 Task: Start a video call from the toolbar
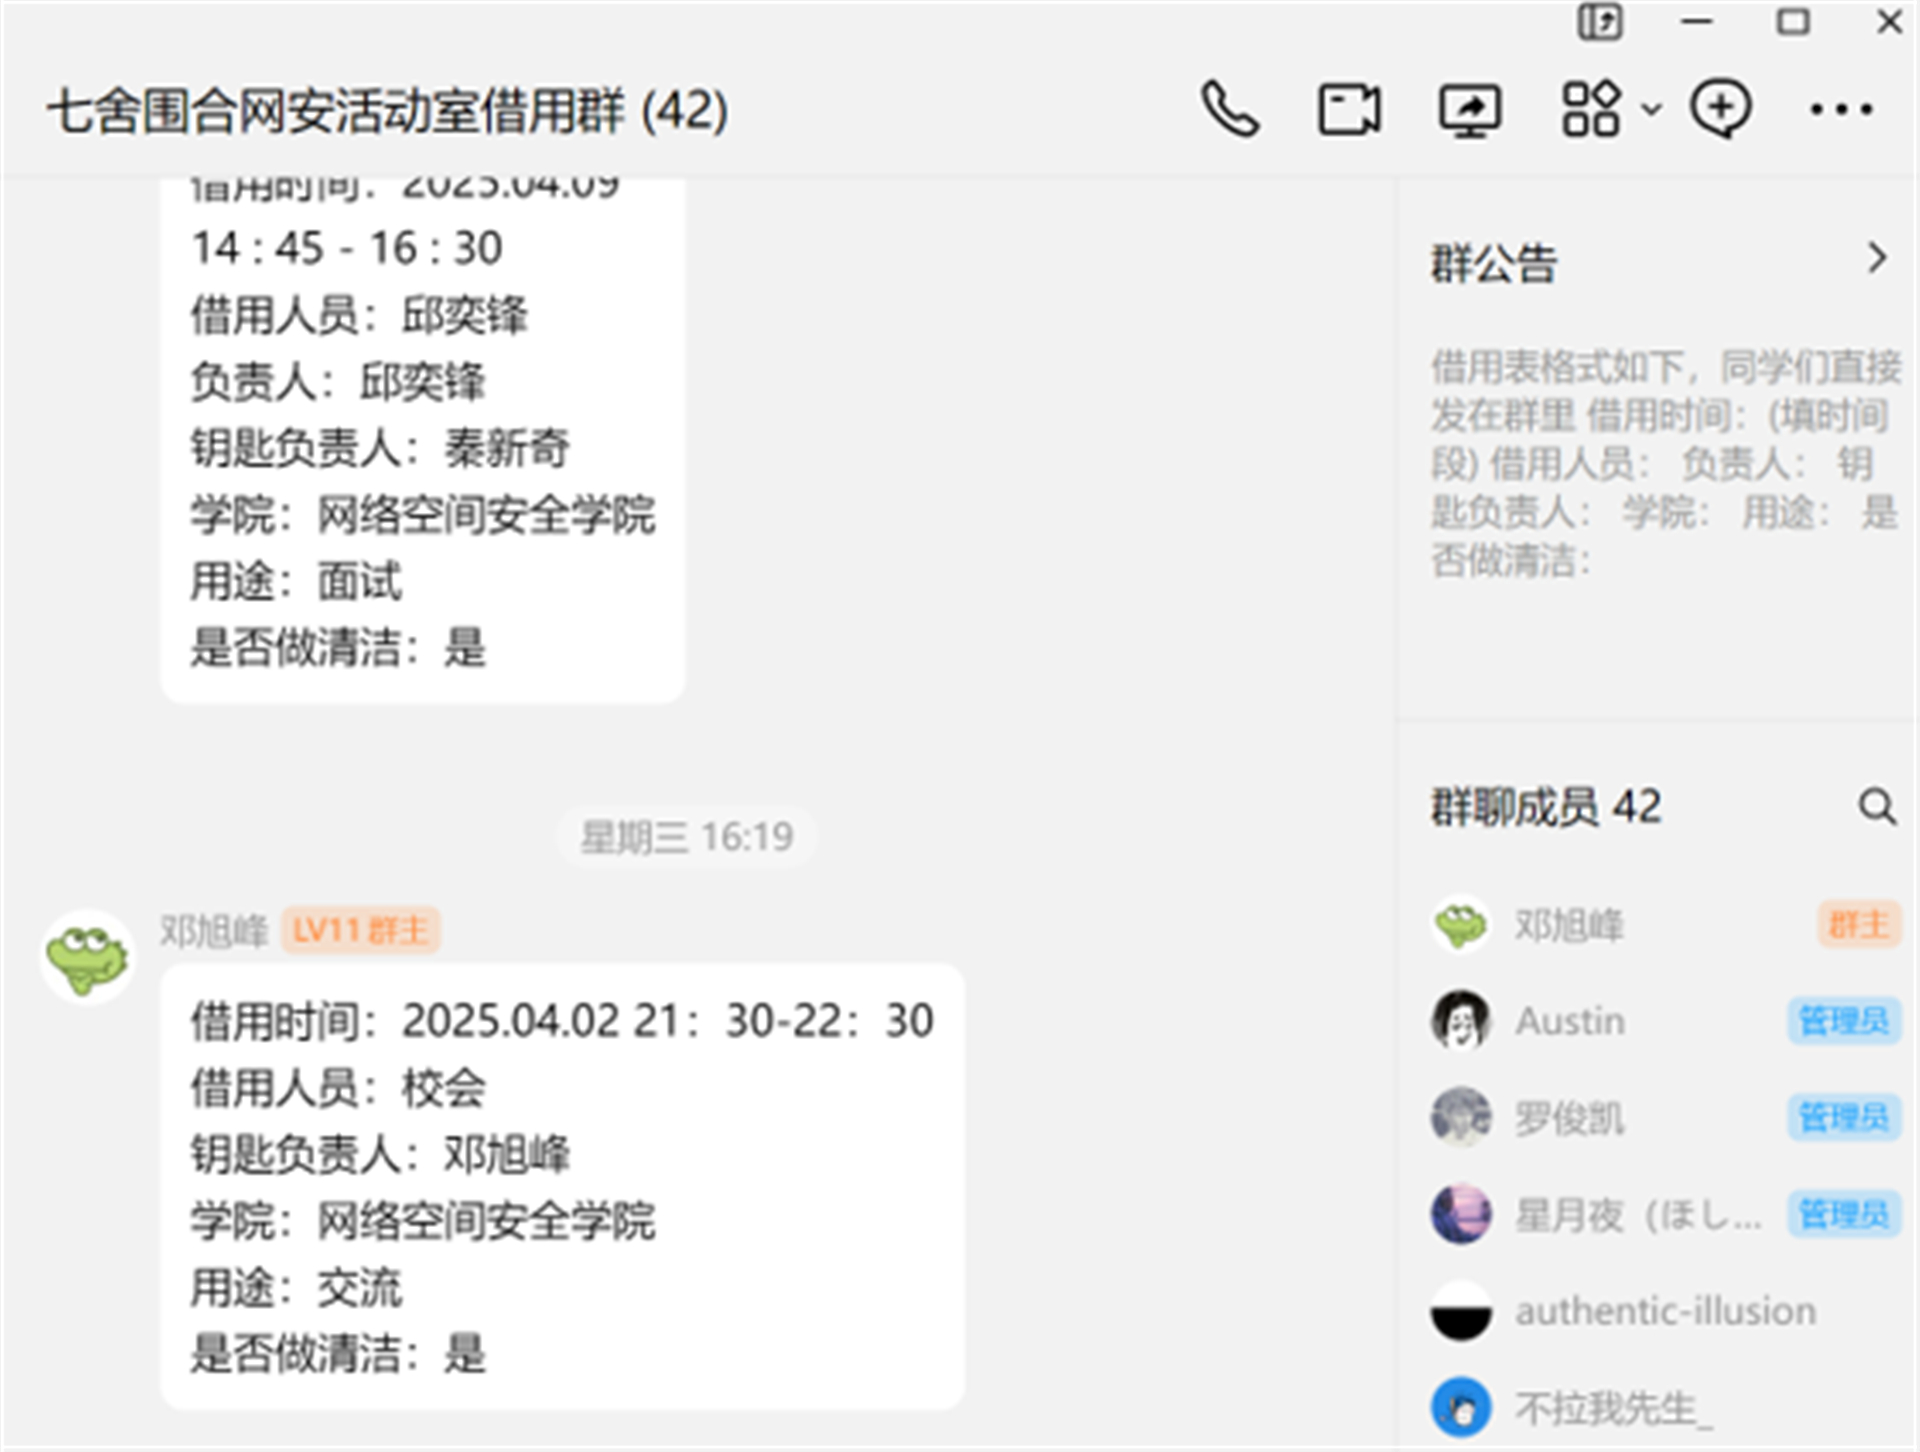click(1348, 111)
